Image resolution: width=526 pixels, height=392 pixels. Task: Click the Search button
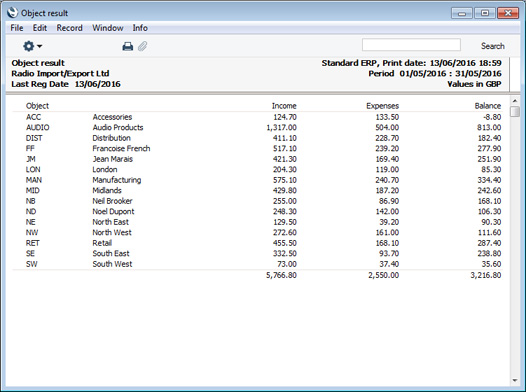[x=492, y=46]
